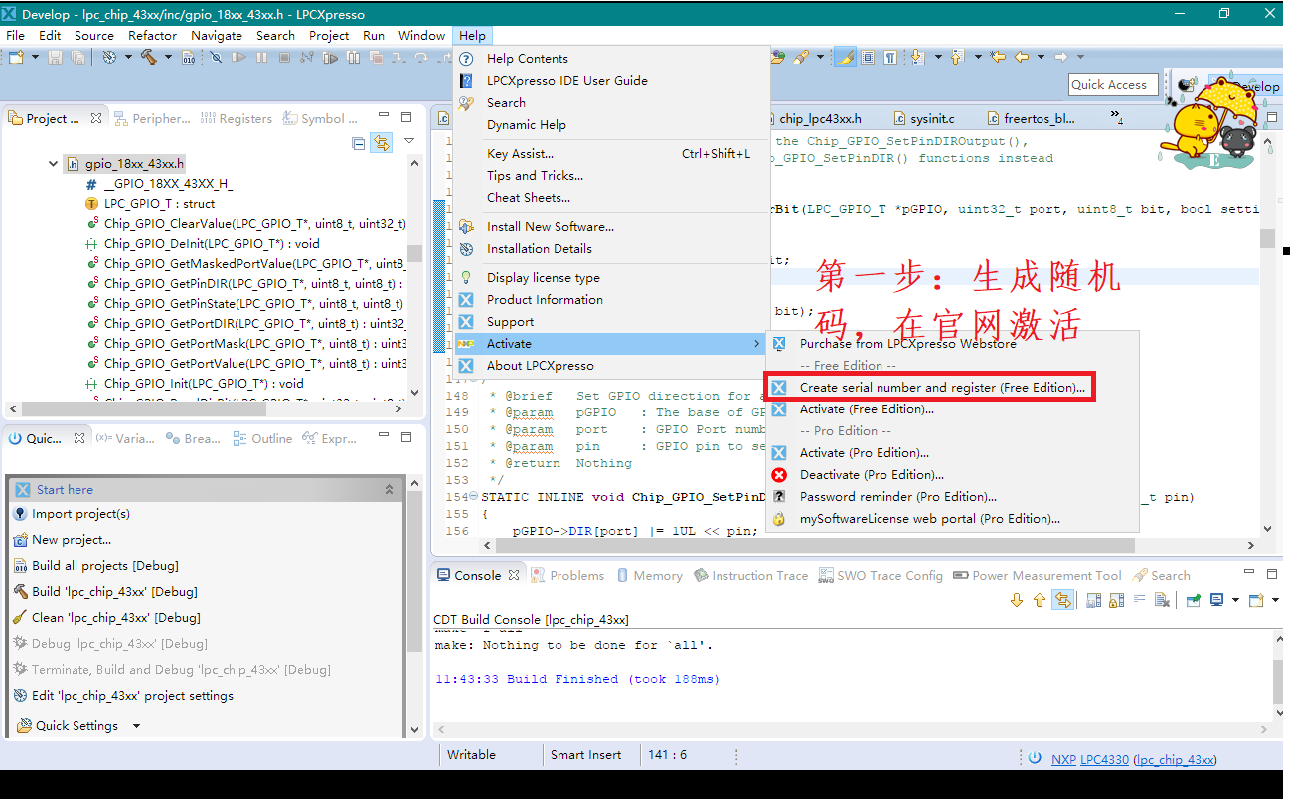Click the Skip All Breakpoints icon

[x=216, y=58]
